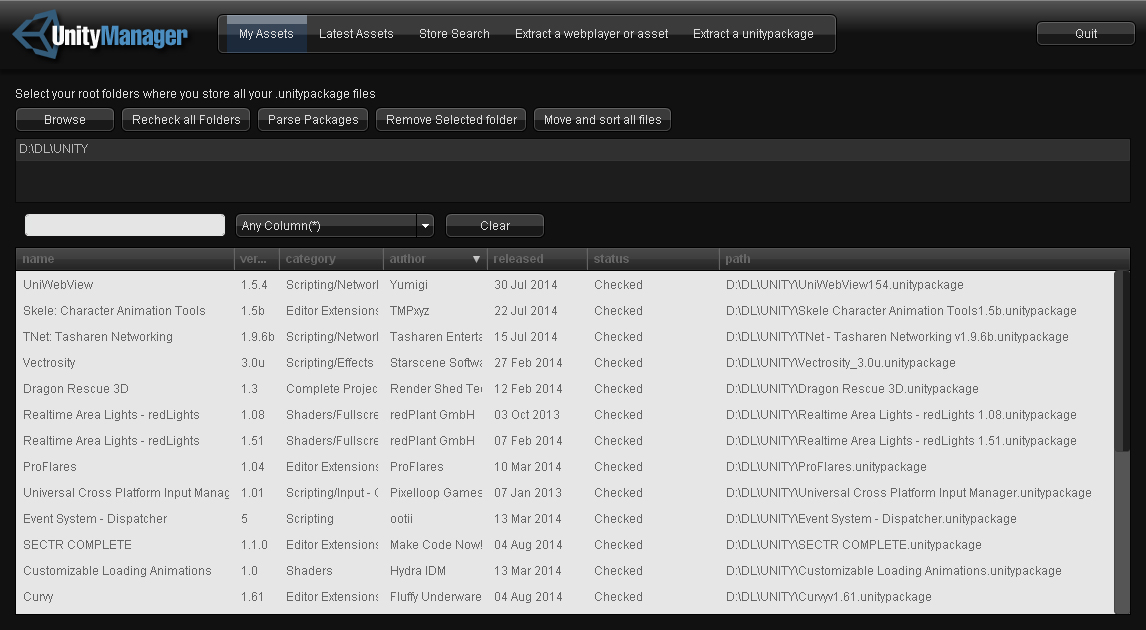Select Skele: Character Animation Tools row
Image resolution: width=1146 pixels, height=630 pixels.
point(566,311)
